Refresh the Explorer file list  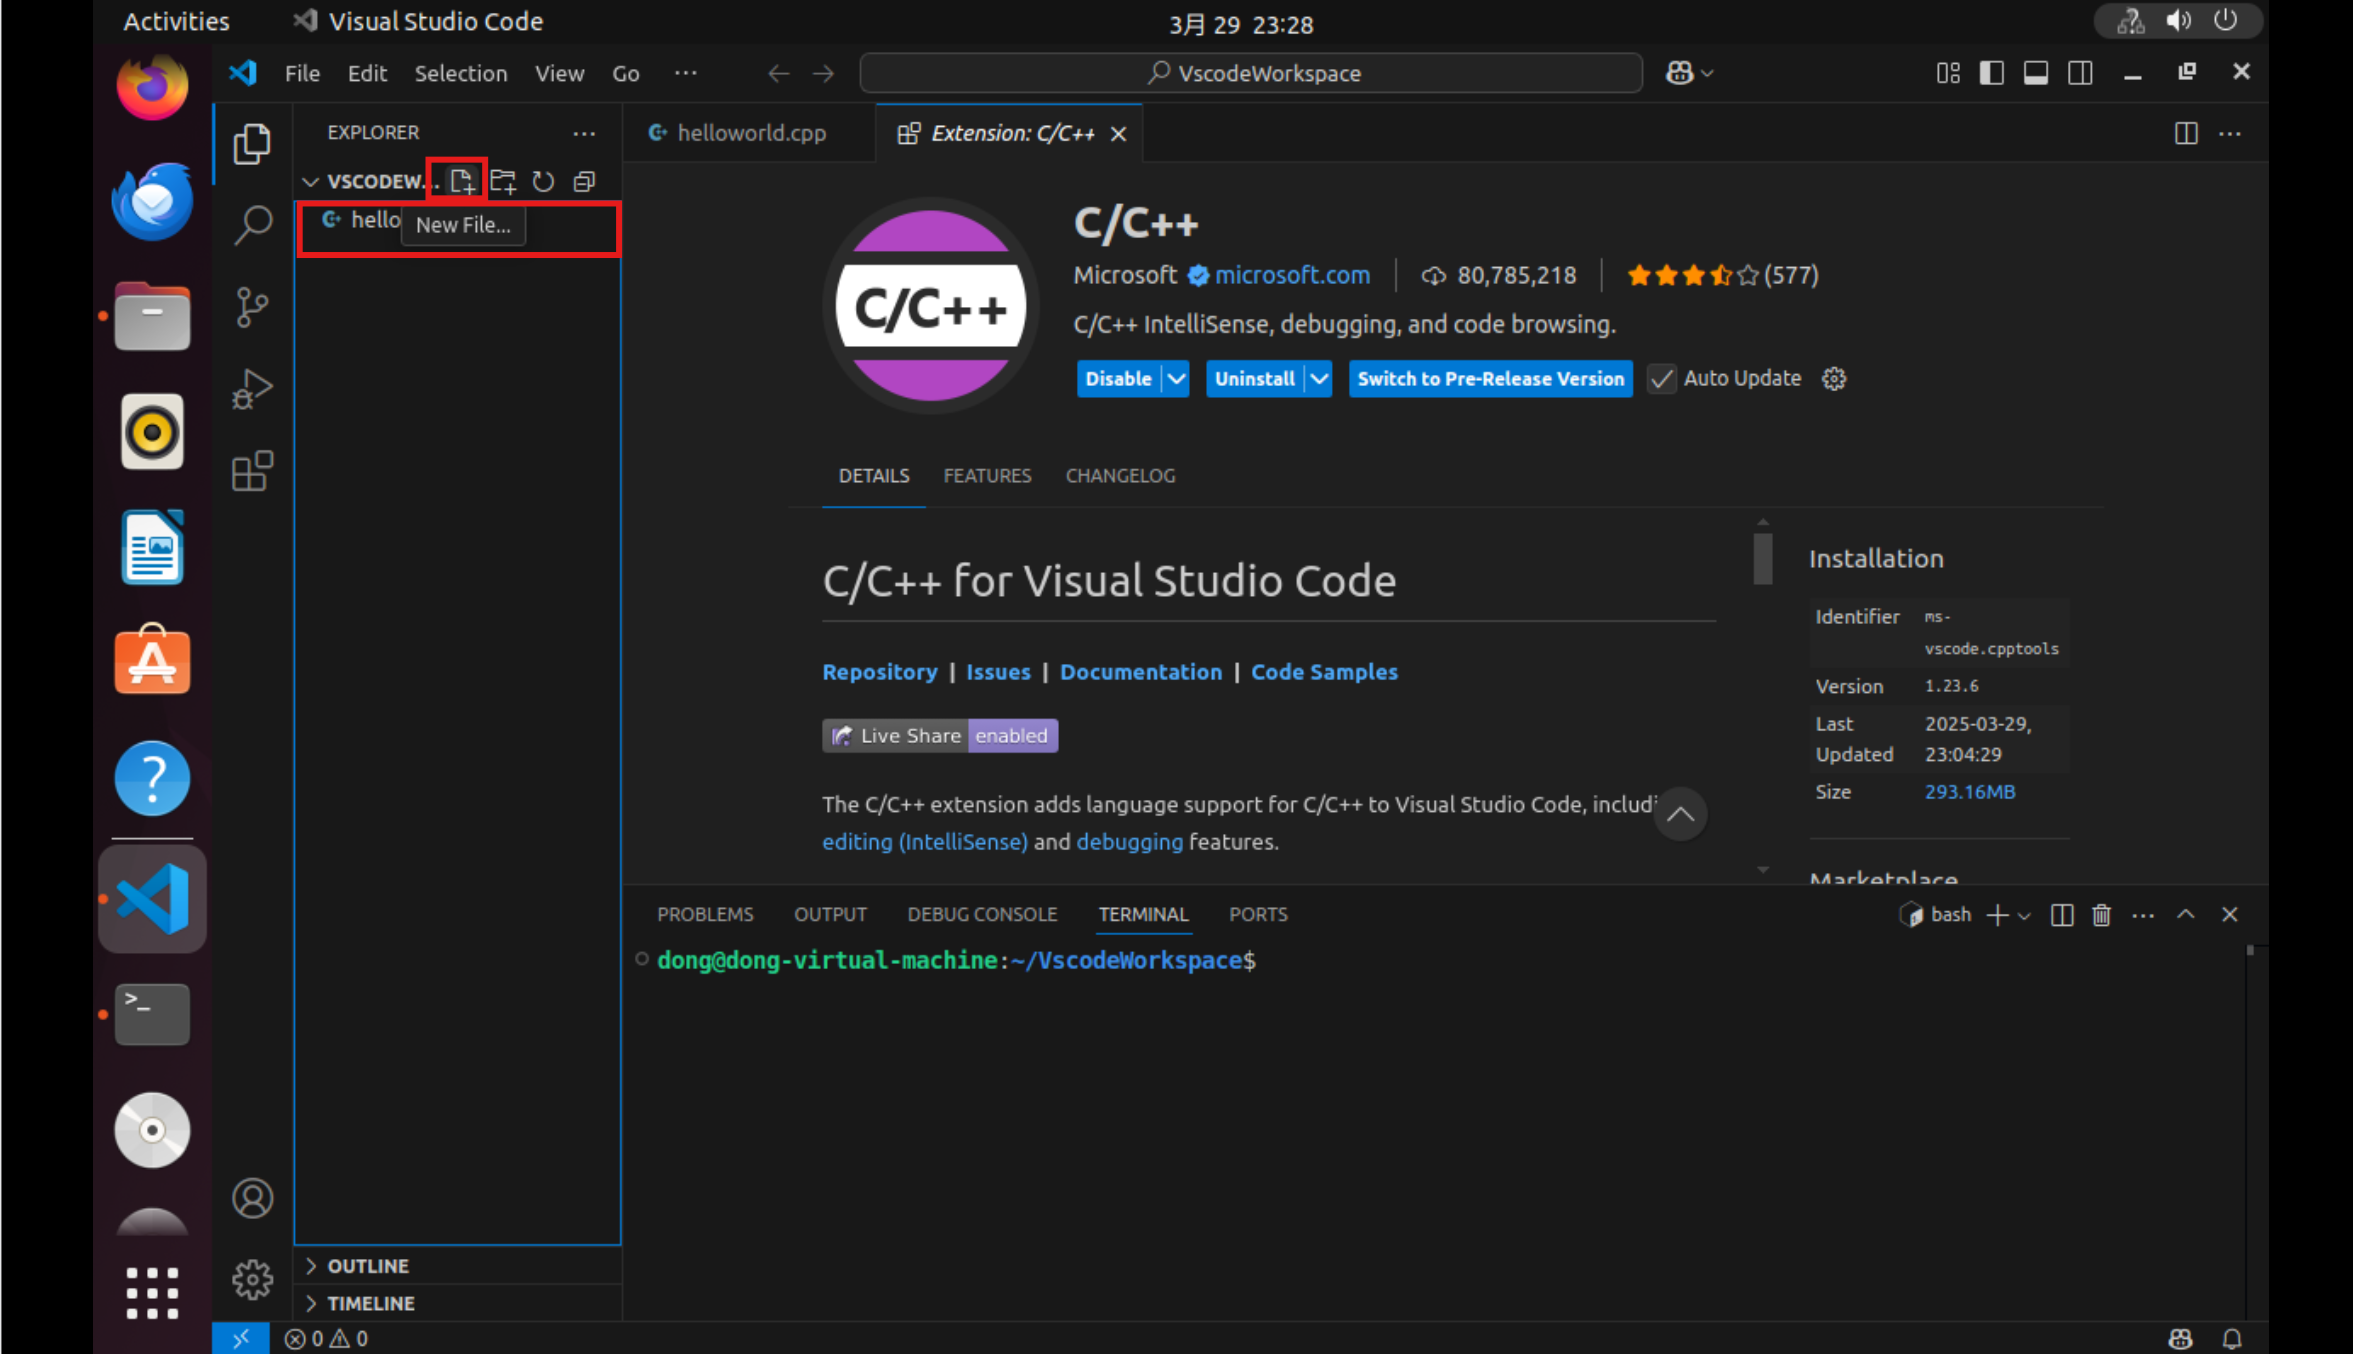coord(543,181)
